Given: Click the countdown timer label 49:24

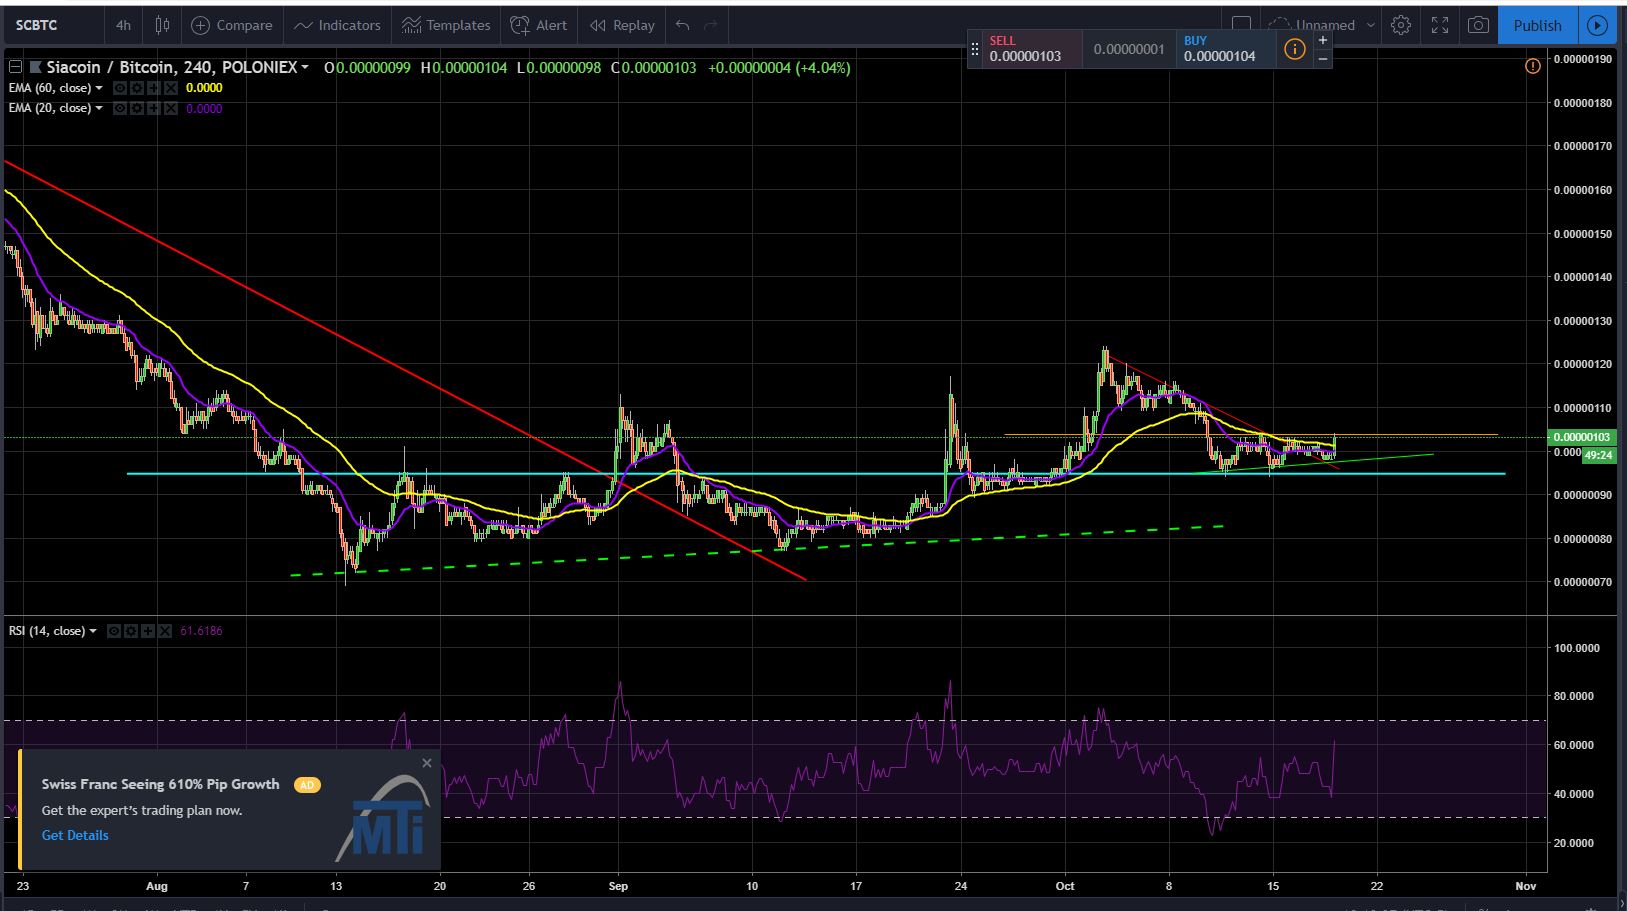Looking at the screenshot, I should point(1598,455).
